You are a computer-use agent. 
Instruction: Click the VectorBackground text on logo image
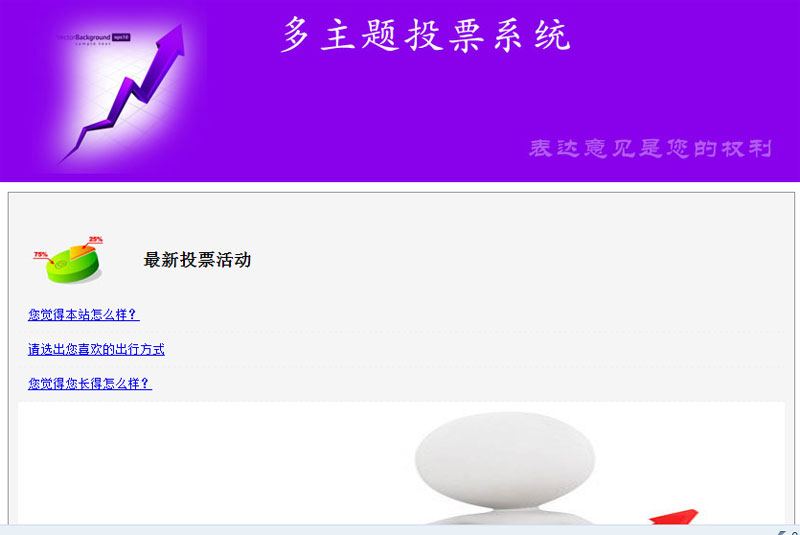pos(84,37)
